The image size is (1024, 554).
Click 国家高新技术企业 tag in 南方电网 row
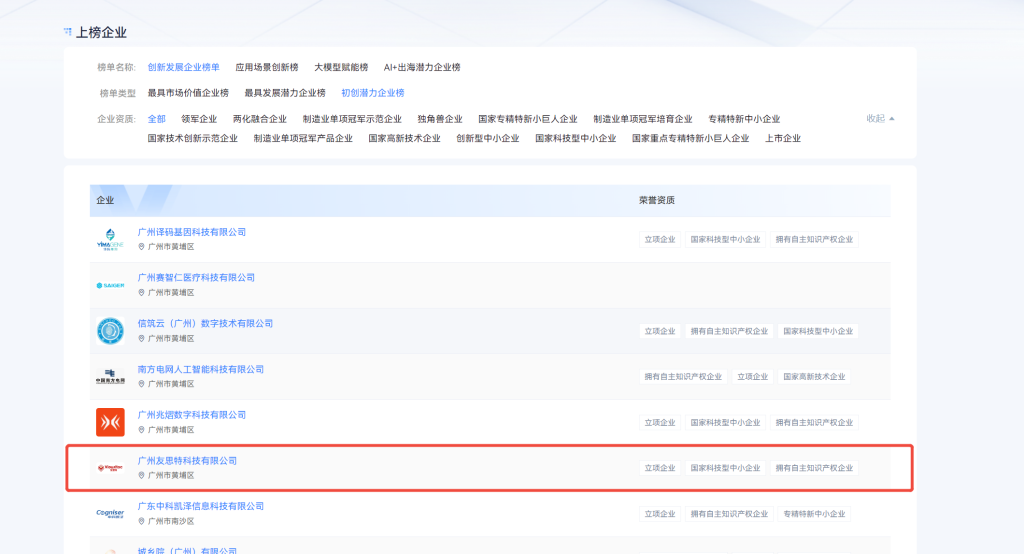[x=814, y=377]
